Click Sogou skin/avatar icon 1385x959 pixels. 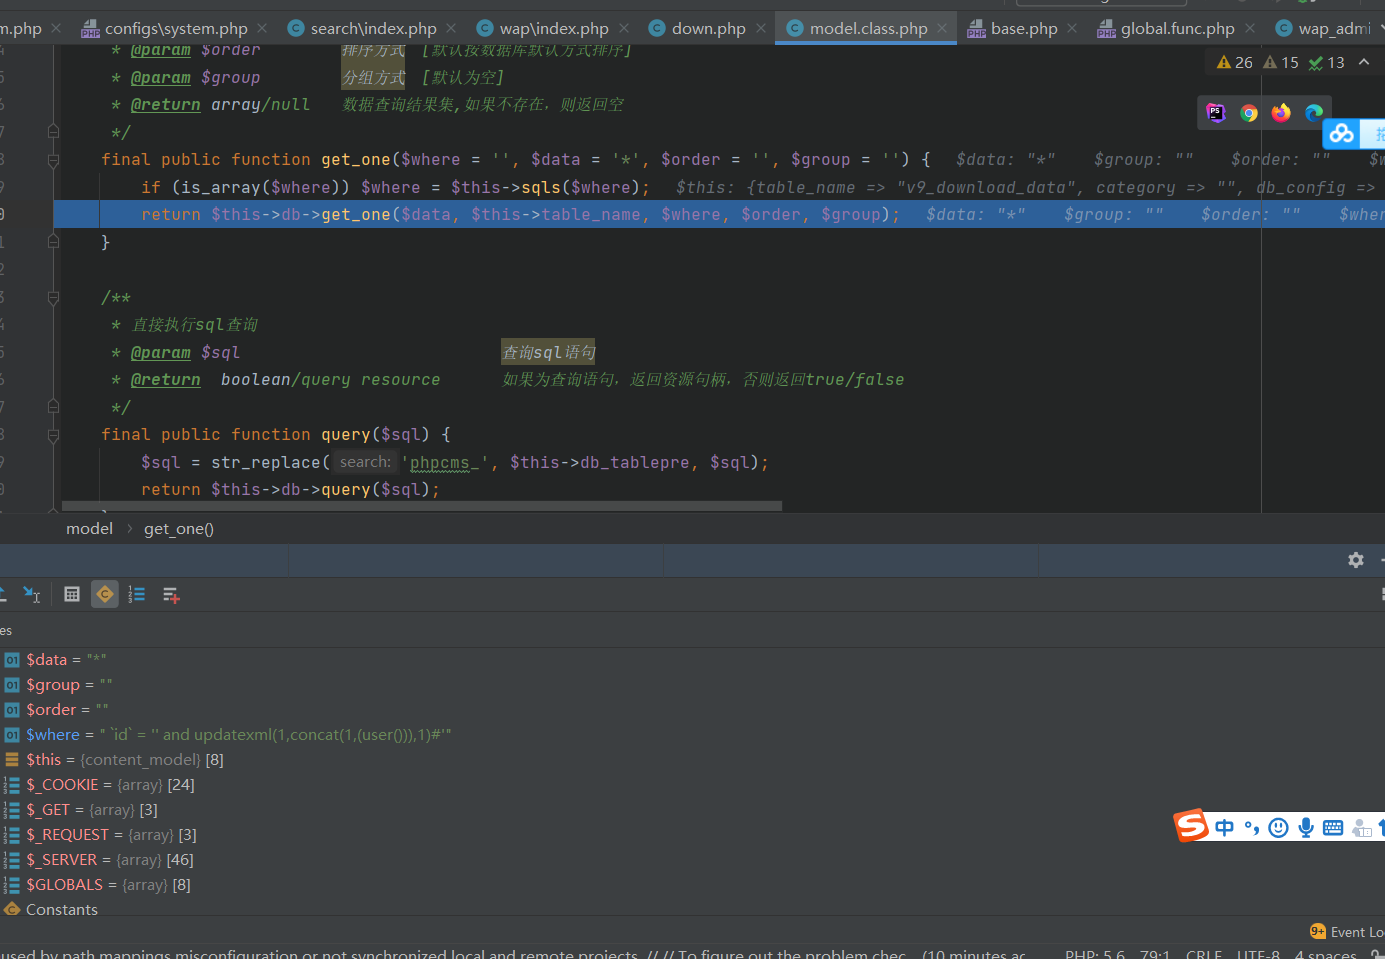coord(1361,827)
